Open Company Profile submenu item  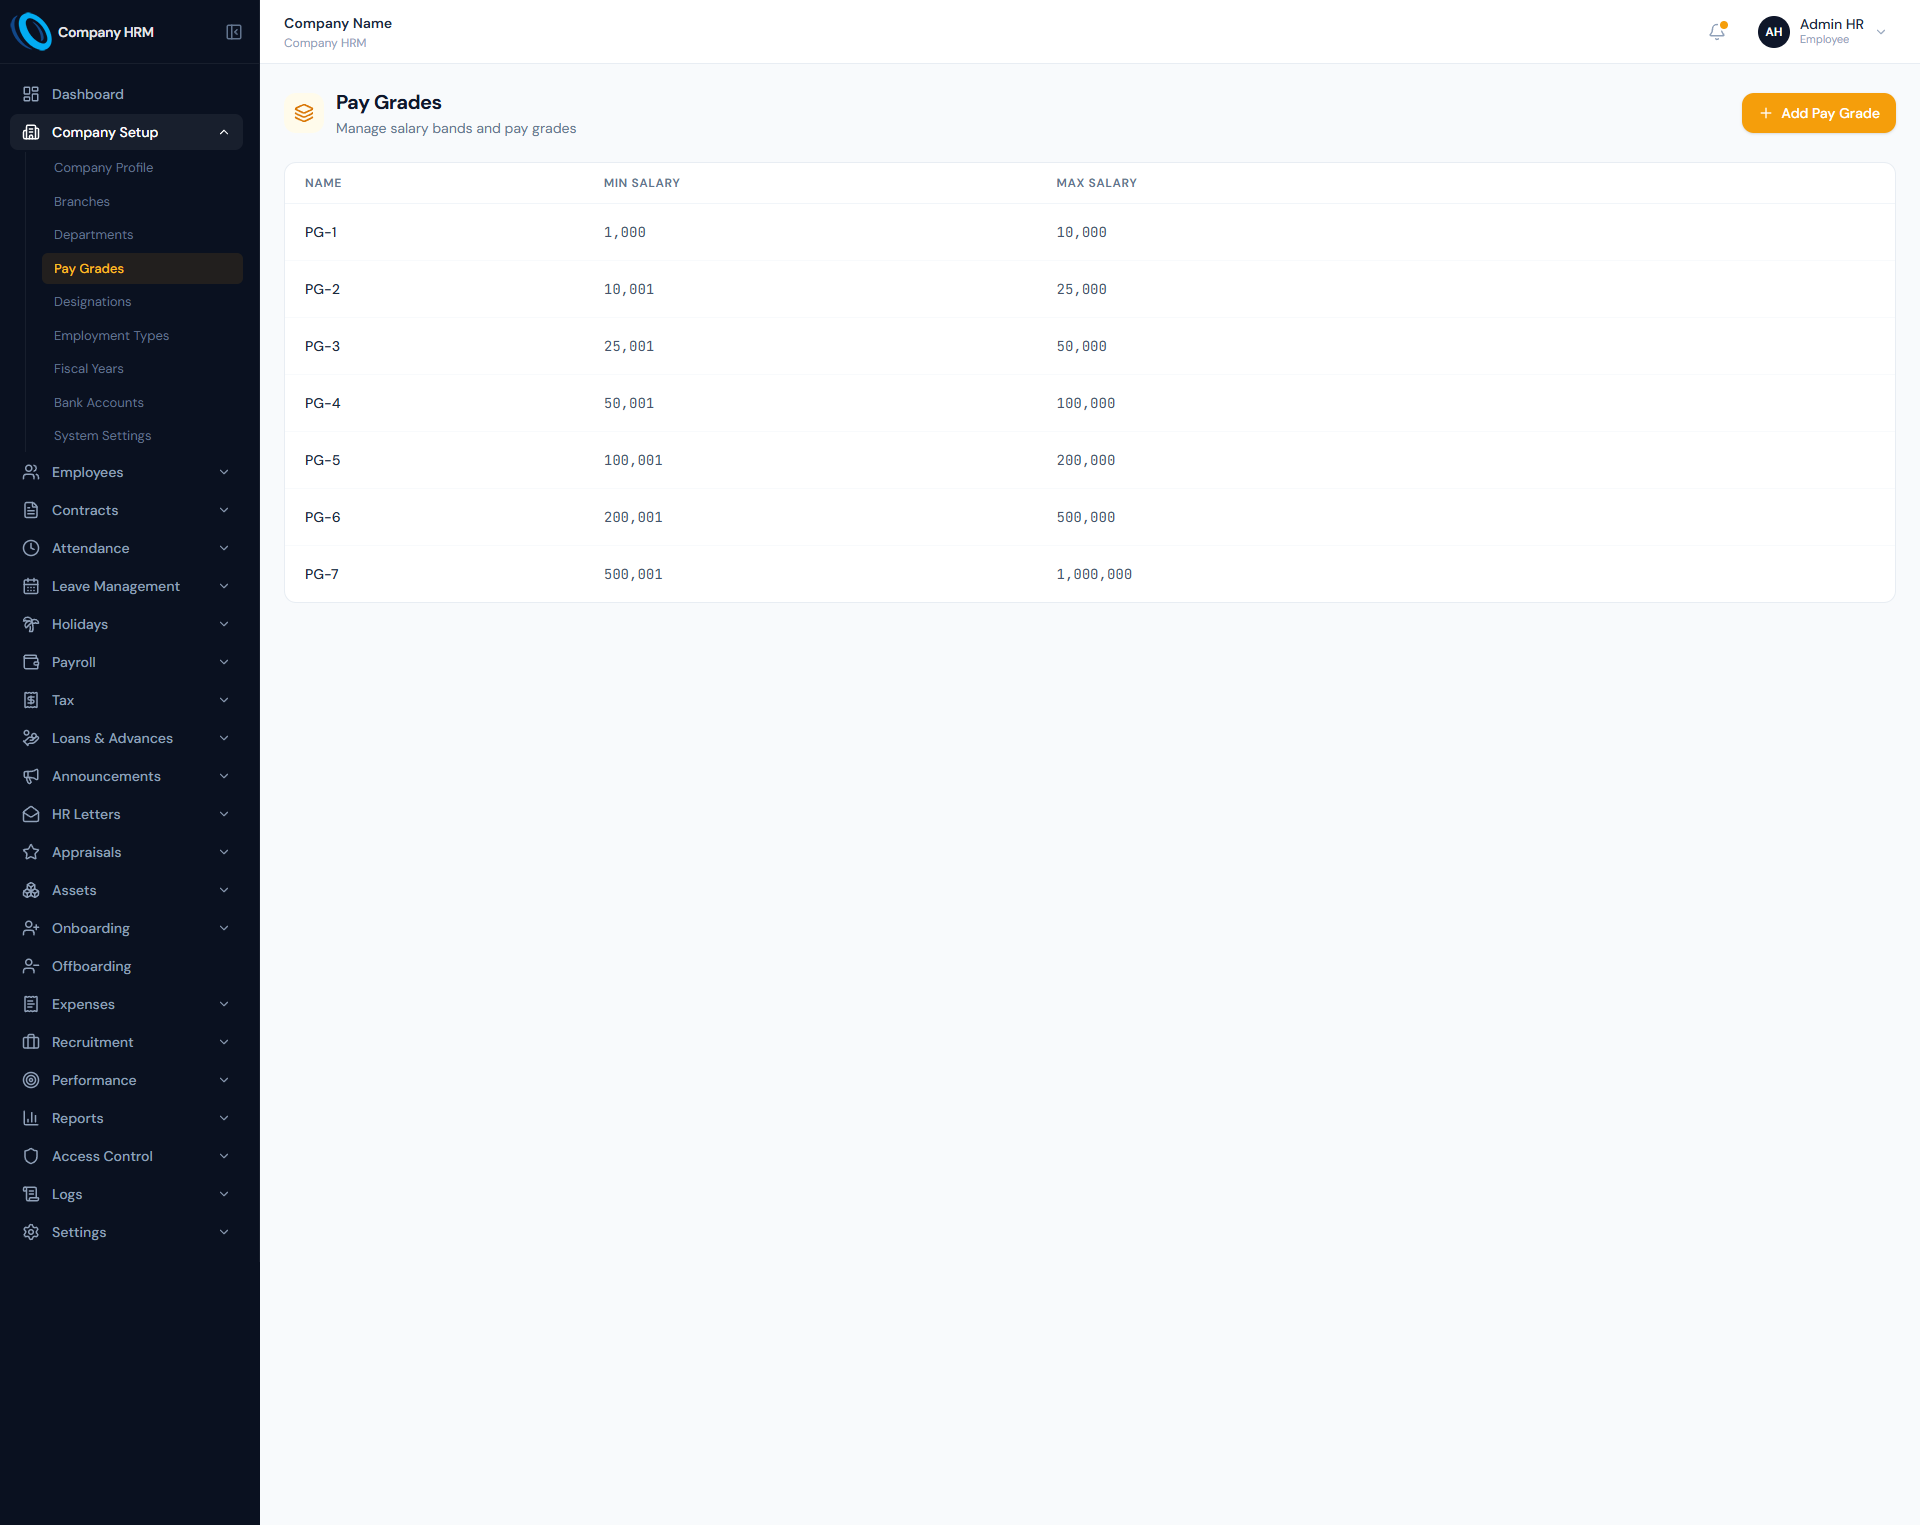(142, 168)
